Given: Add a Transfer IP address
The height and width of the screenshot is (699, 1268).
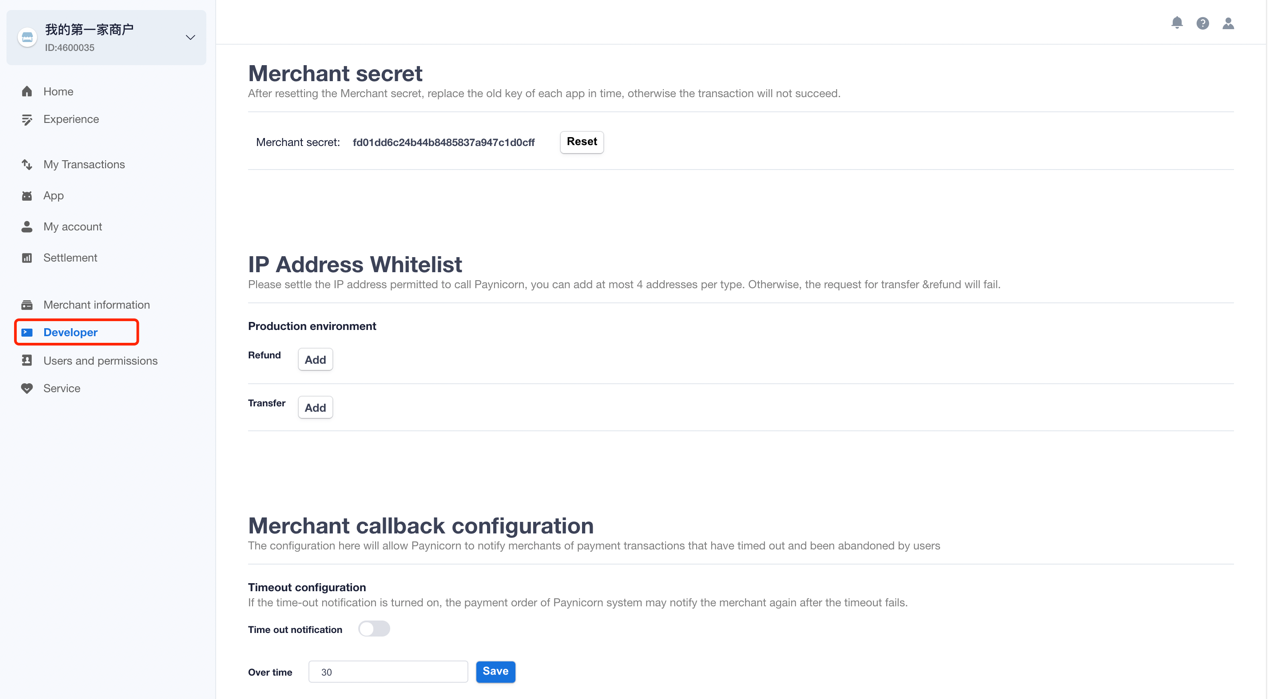Looking at the screenshot, I should click(315, 407).
